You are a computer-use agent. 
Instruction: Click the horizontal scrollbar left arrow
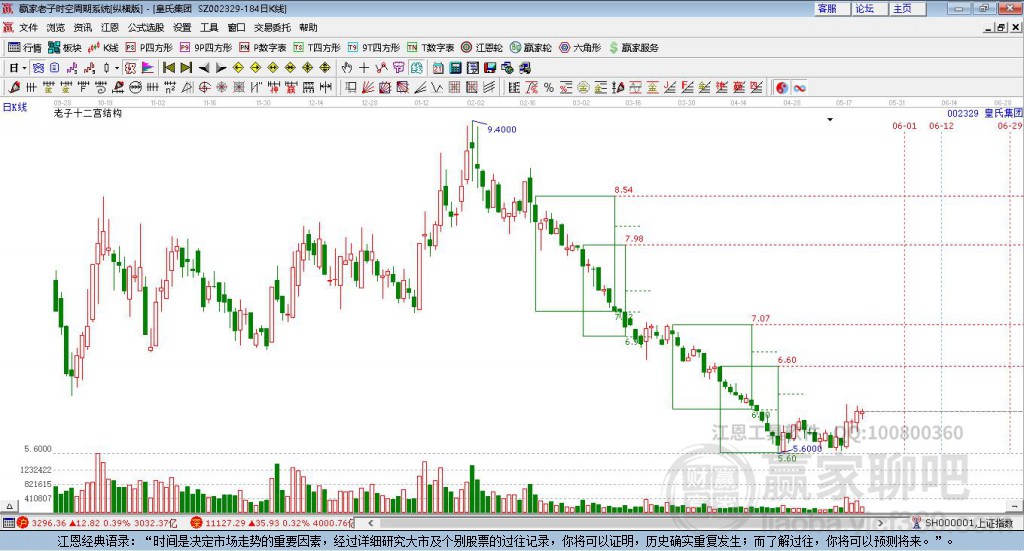click(370, 523)
